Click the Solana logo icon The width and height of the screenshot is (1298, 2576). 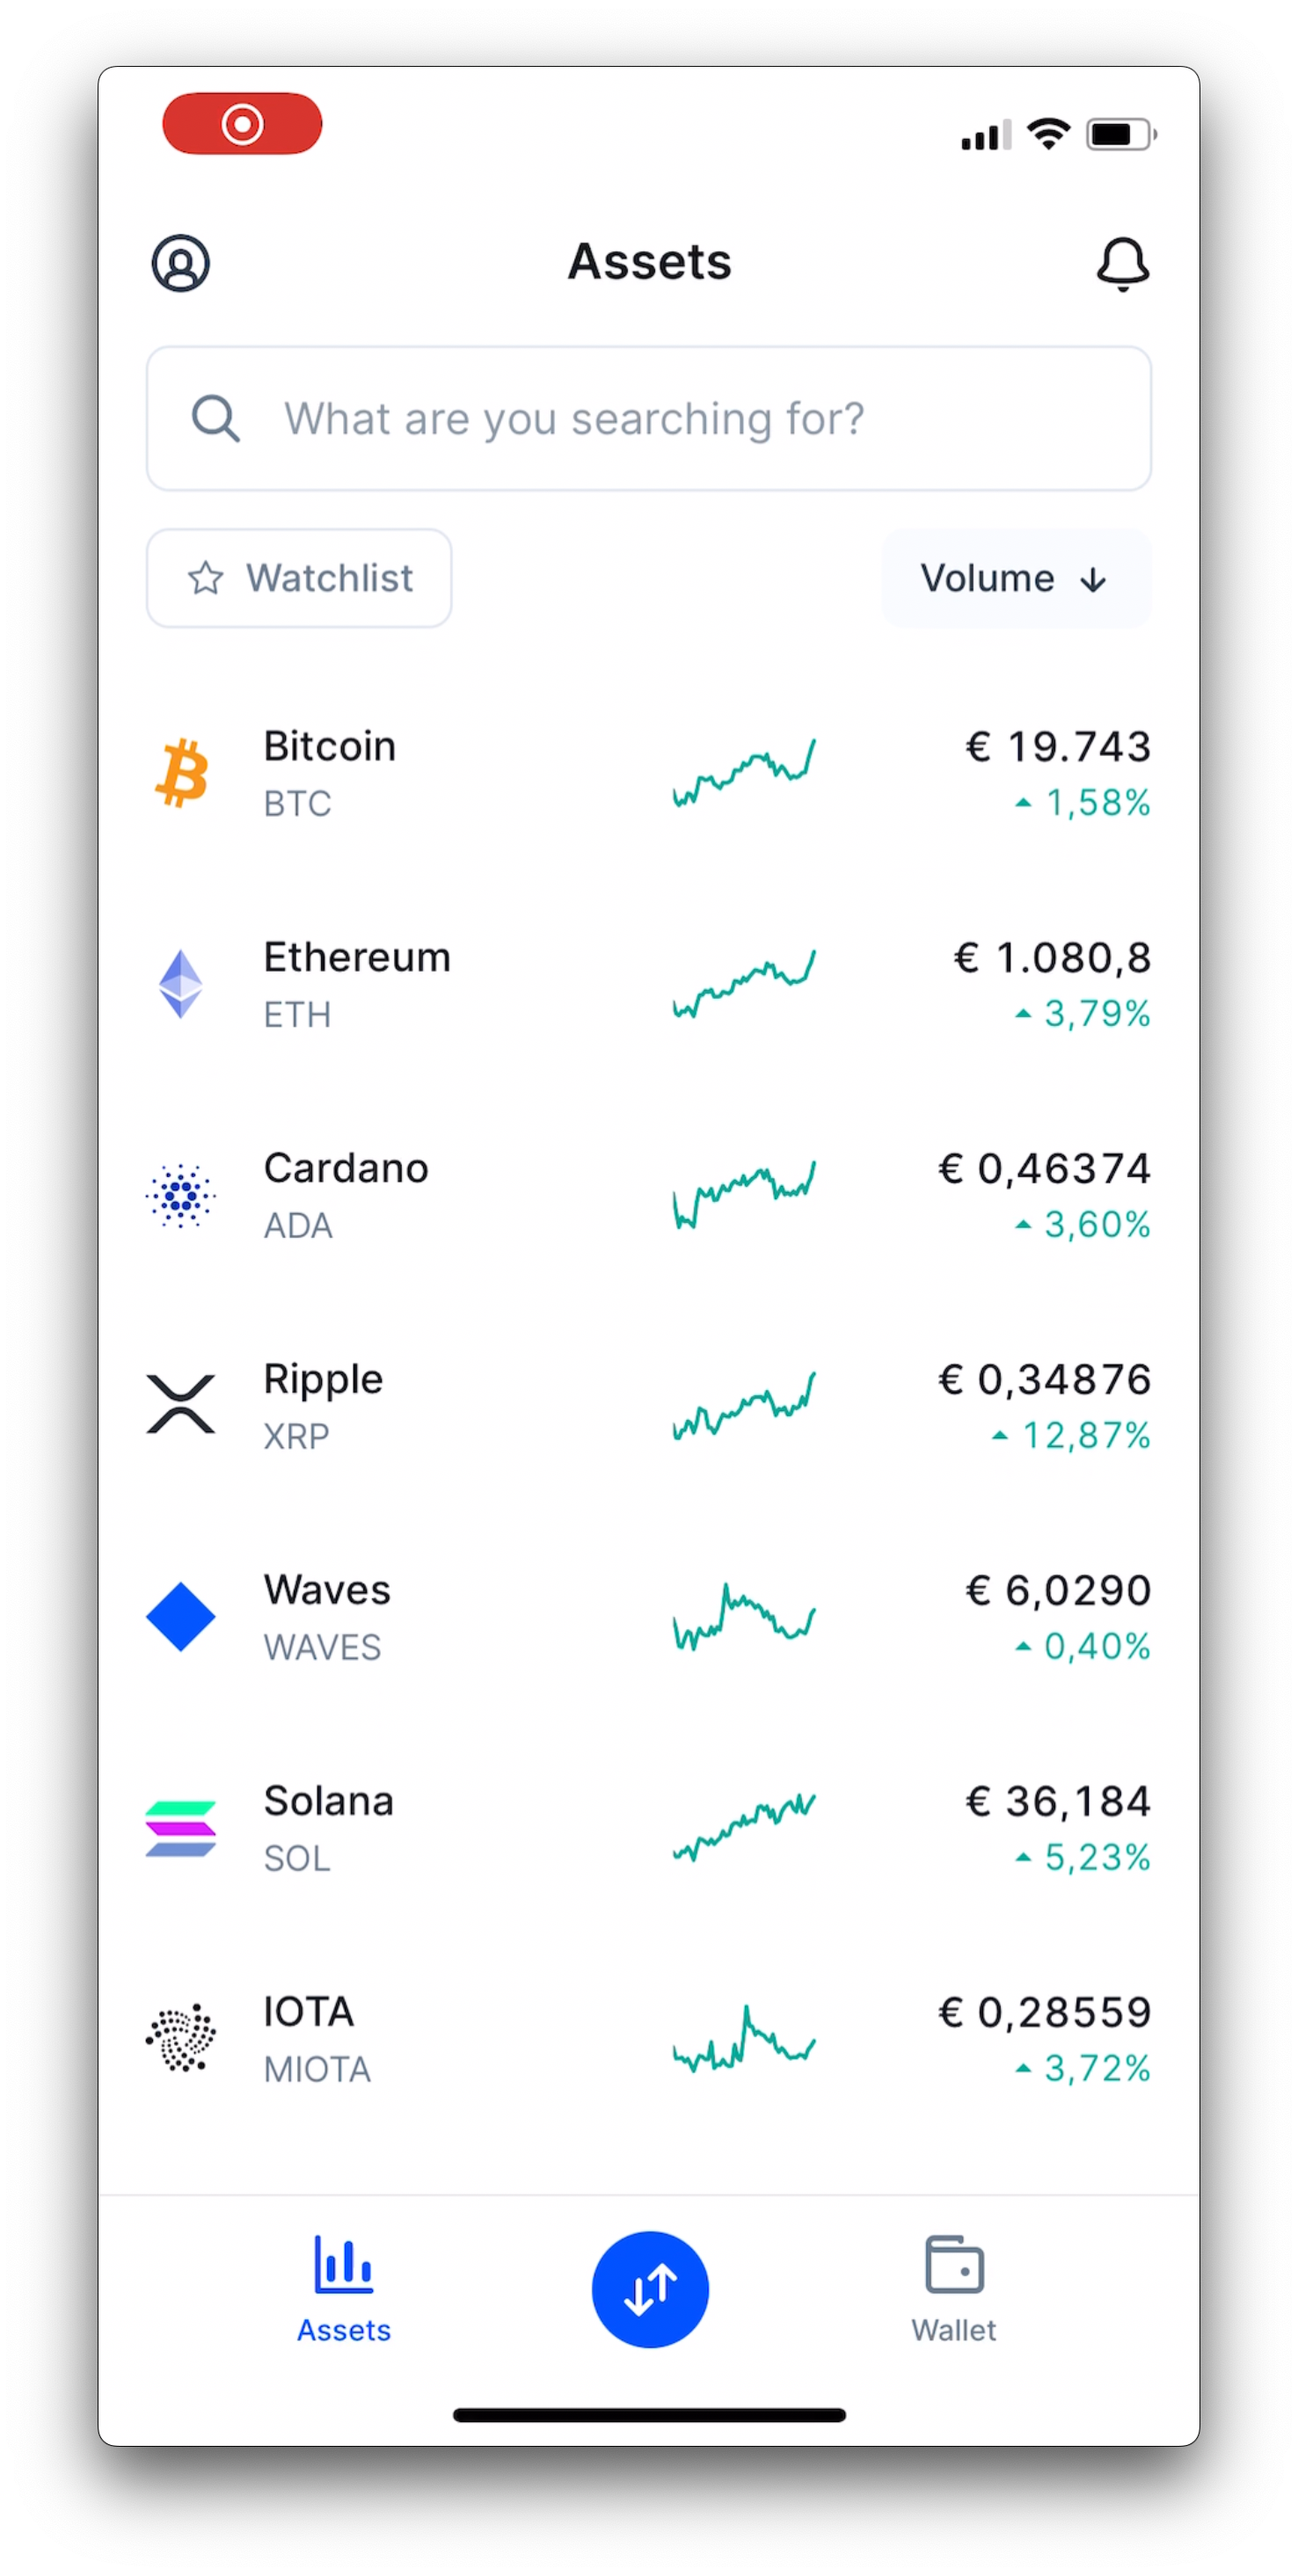181,1828
